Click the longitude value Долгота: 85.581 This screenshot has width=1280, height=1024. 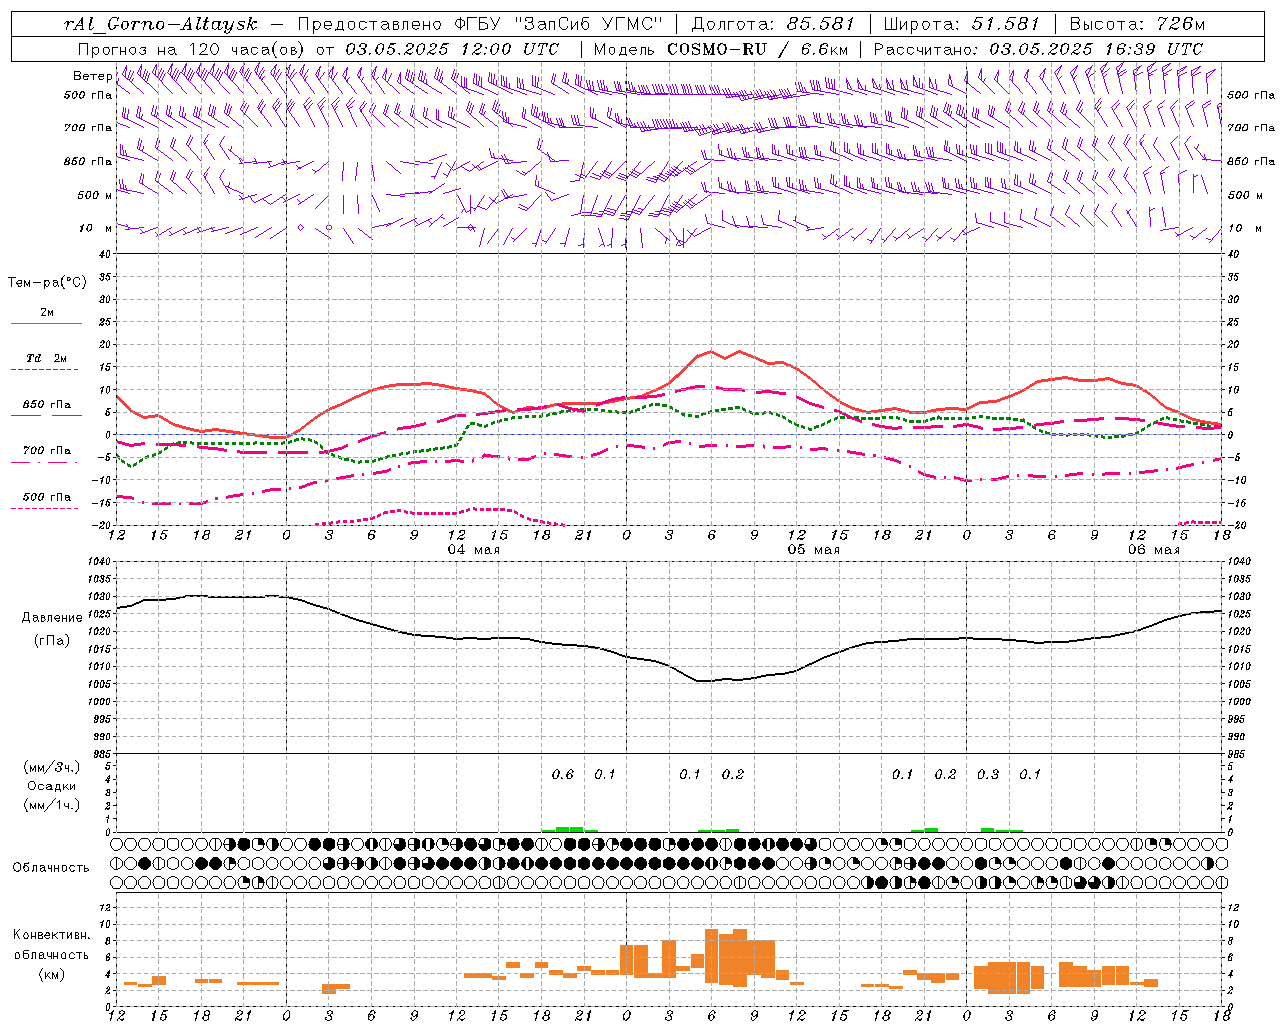(773, 23)
